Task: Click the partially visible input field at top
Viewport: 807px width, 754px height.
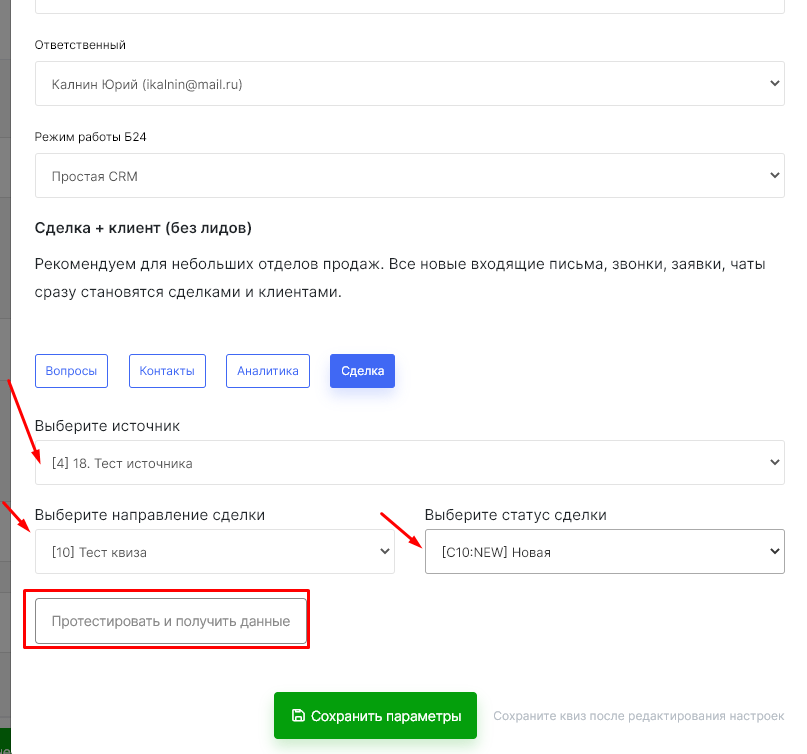Action: click(409, 6)
